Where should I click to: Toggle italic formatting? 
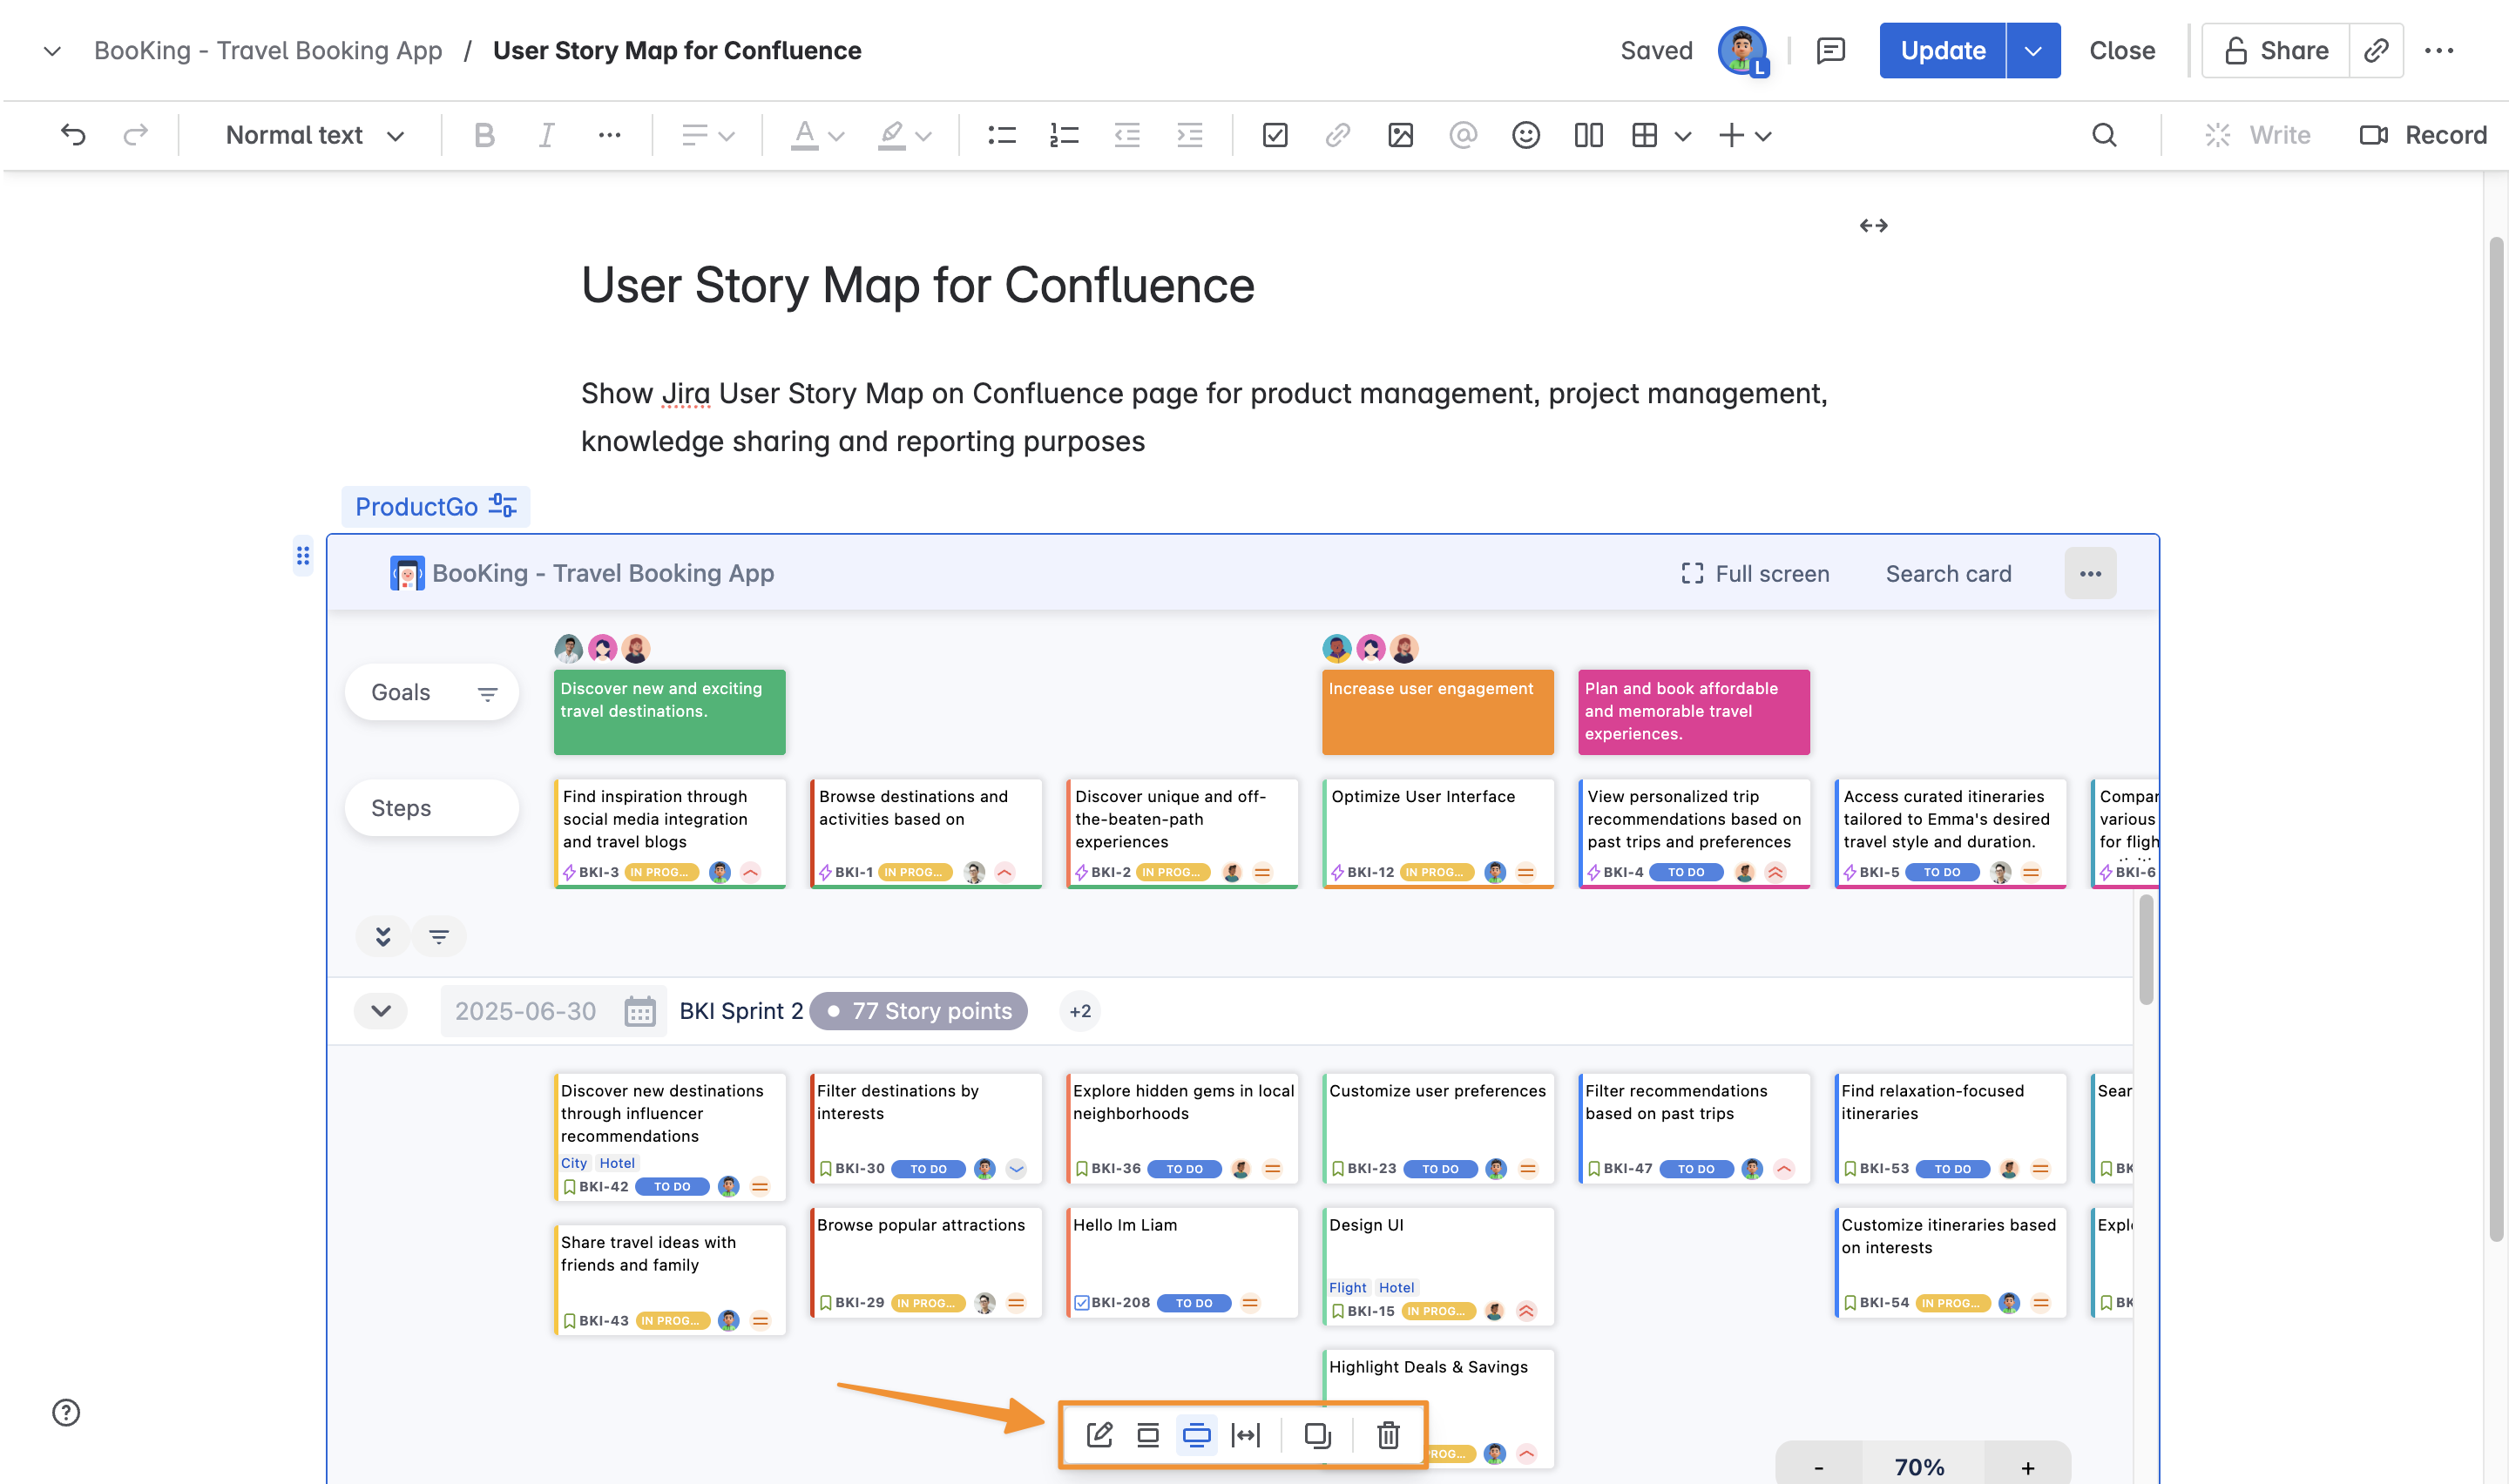[x=546, y=135]
